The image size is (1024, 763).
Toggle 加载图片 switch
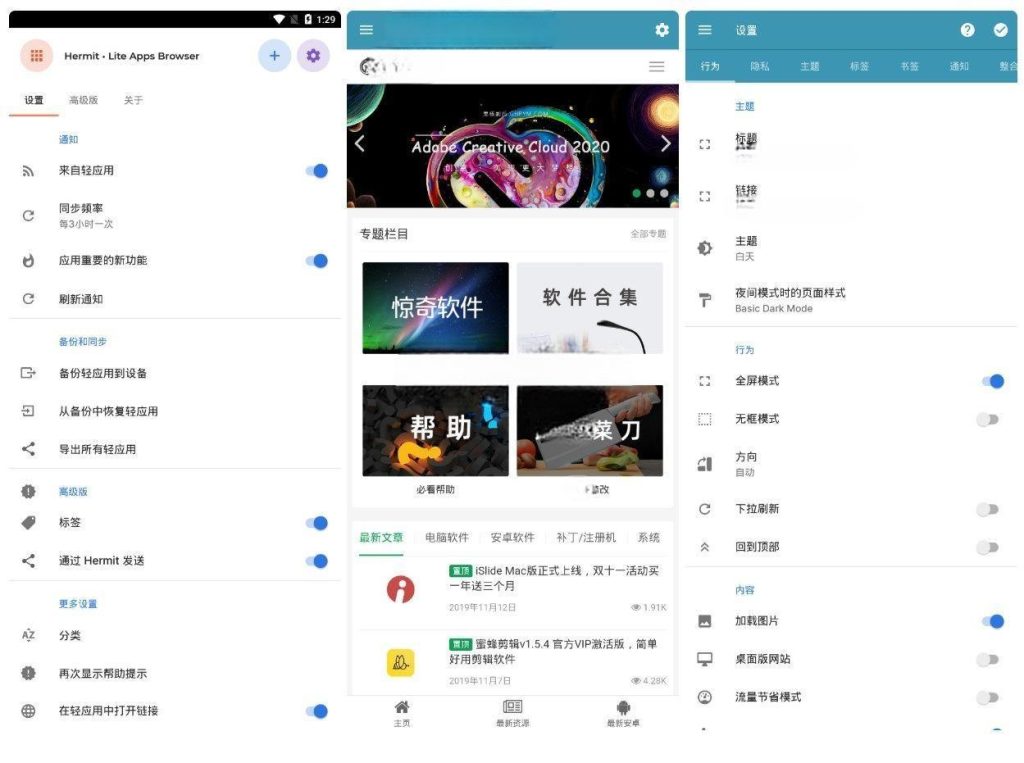[993, 621]
